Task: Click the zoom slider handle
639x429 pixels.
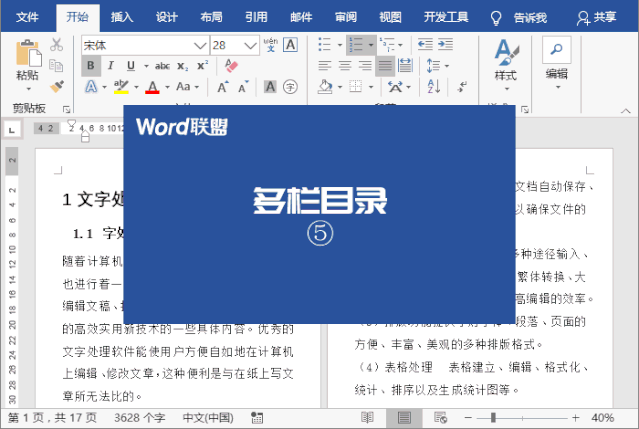Action: point(494,418)
